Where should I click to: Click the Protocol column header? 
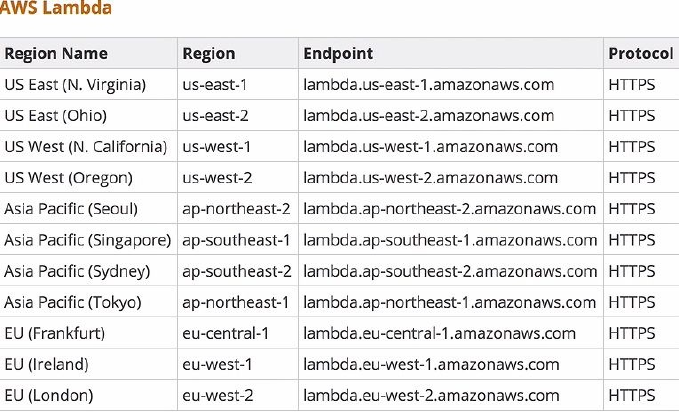click(x=640, y=54)
